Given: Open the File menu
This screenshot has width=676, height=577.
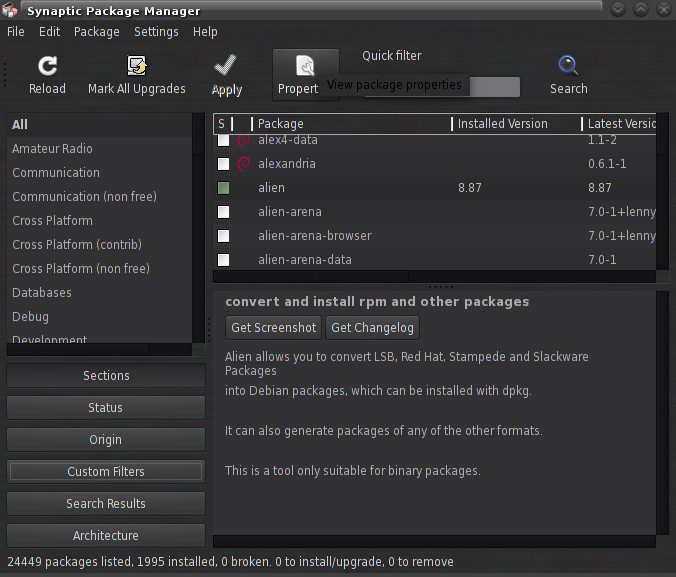Looking at the screenshot, I should pyautogui.click(x=16, y=31).
